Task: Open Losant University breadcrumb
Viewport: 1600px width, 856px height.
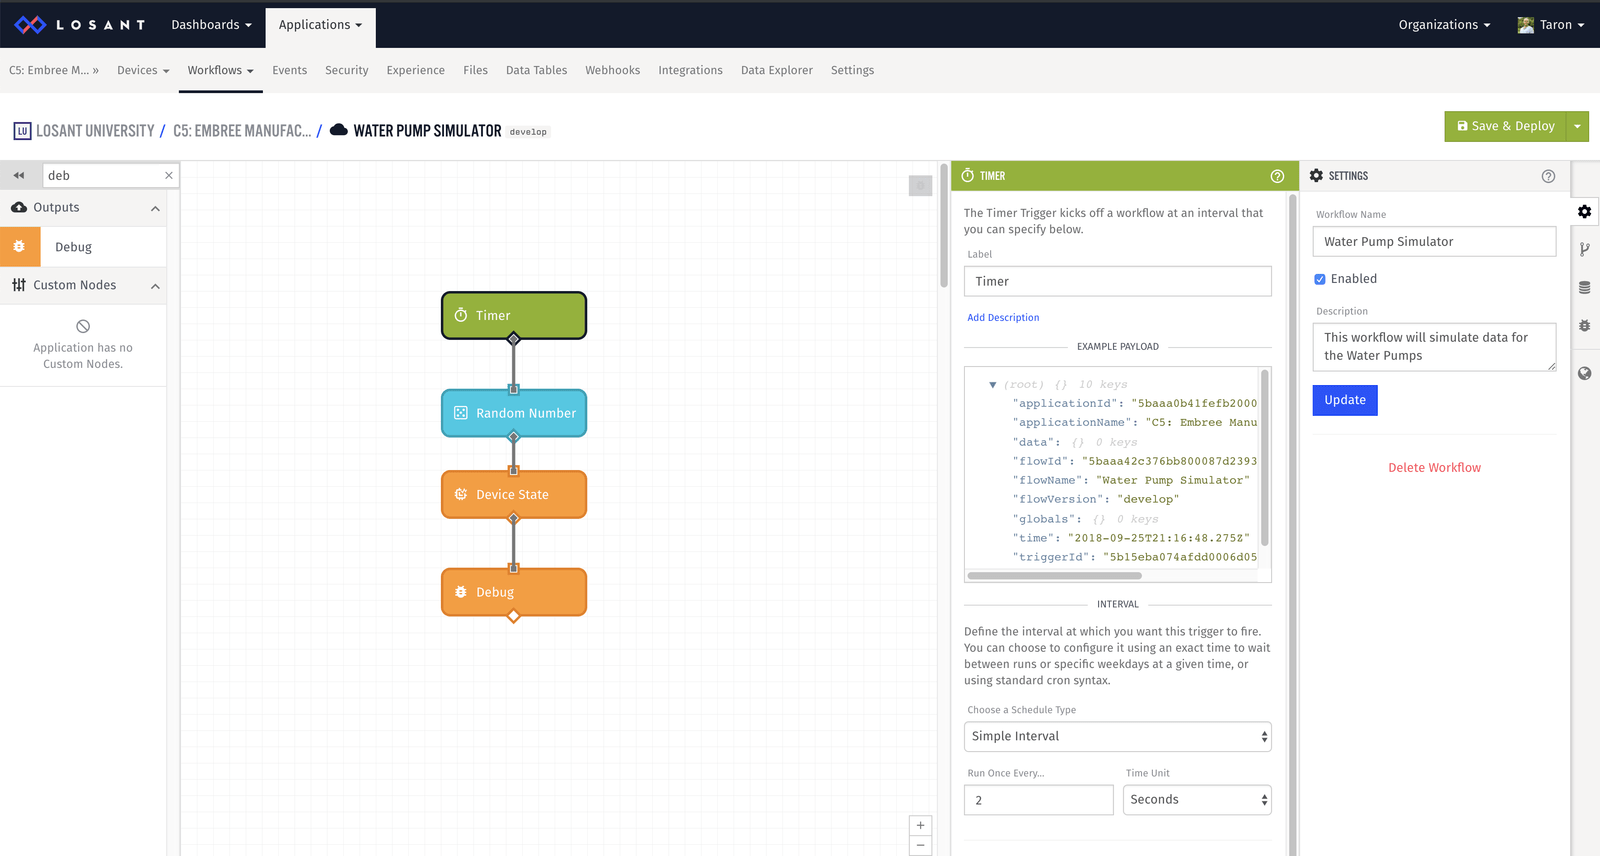Action: (95, 131)
